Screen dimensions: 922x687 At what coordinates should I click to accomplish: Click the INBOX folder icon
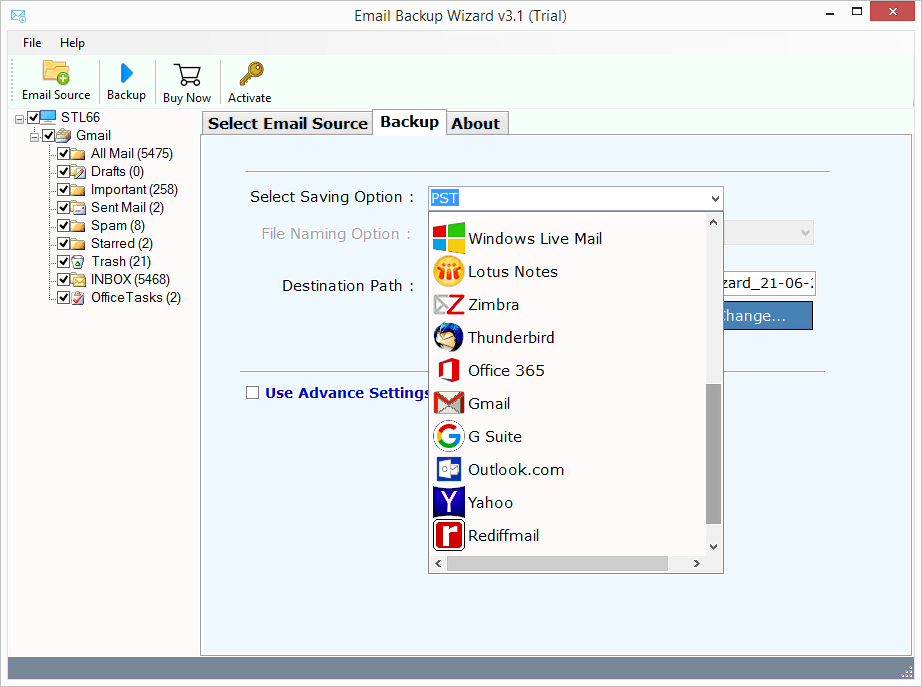click(x=78, y=279)
